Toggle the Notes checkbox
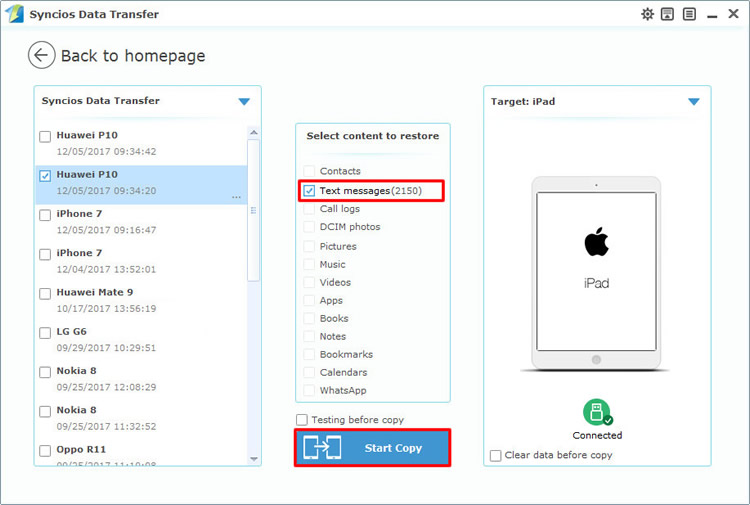Viewport: 750px width, 505px height. 309,336
